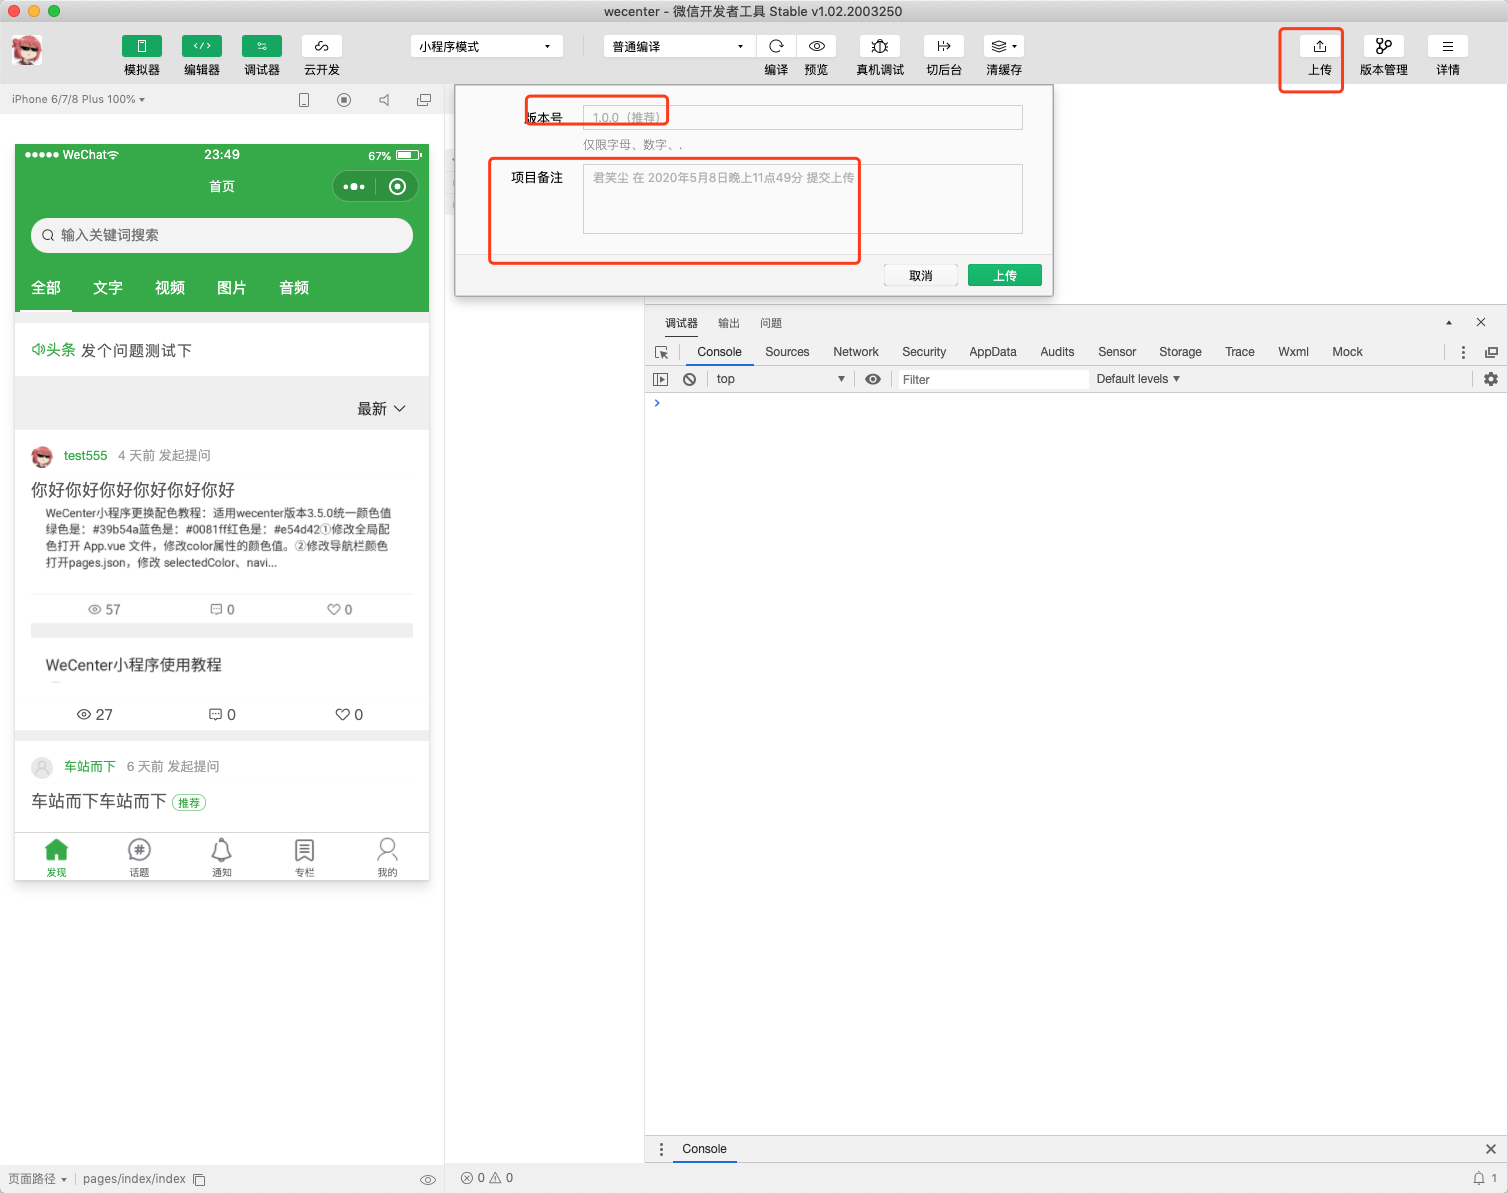Undock the devtools panel icon

coord(1491,352)
